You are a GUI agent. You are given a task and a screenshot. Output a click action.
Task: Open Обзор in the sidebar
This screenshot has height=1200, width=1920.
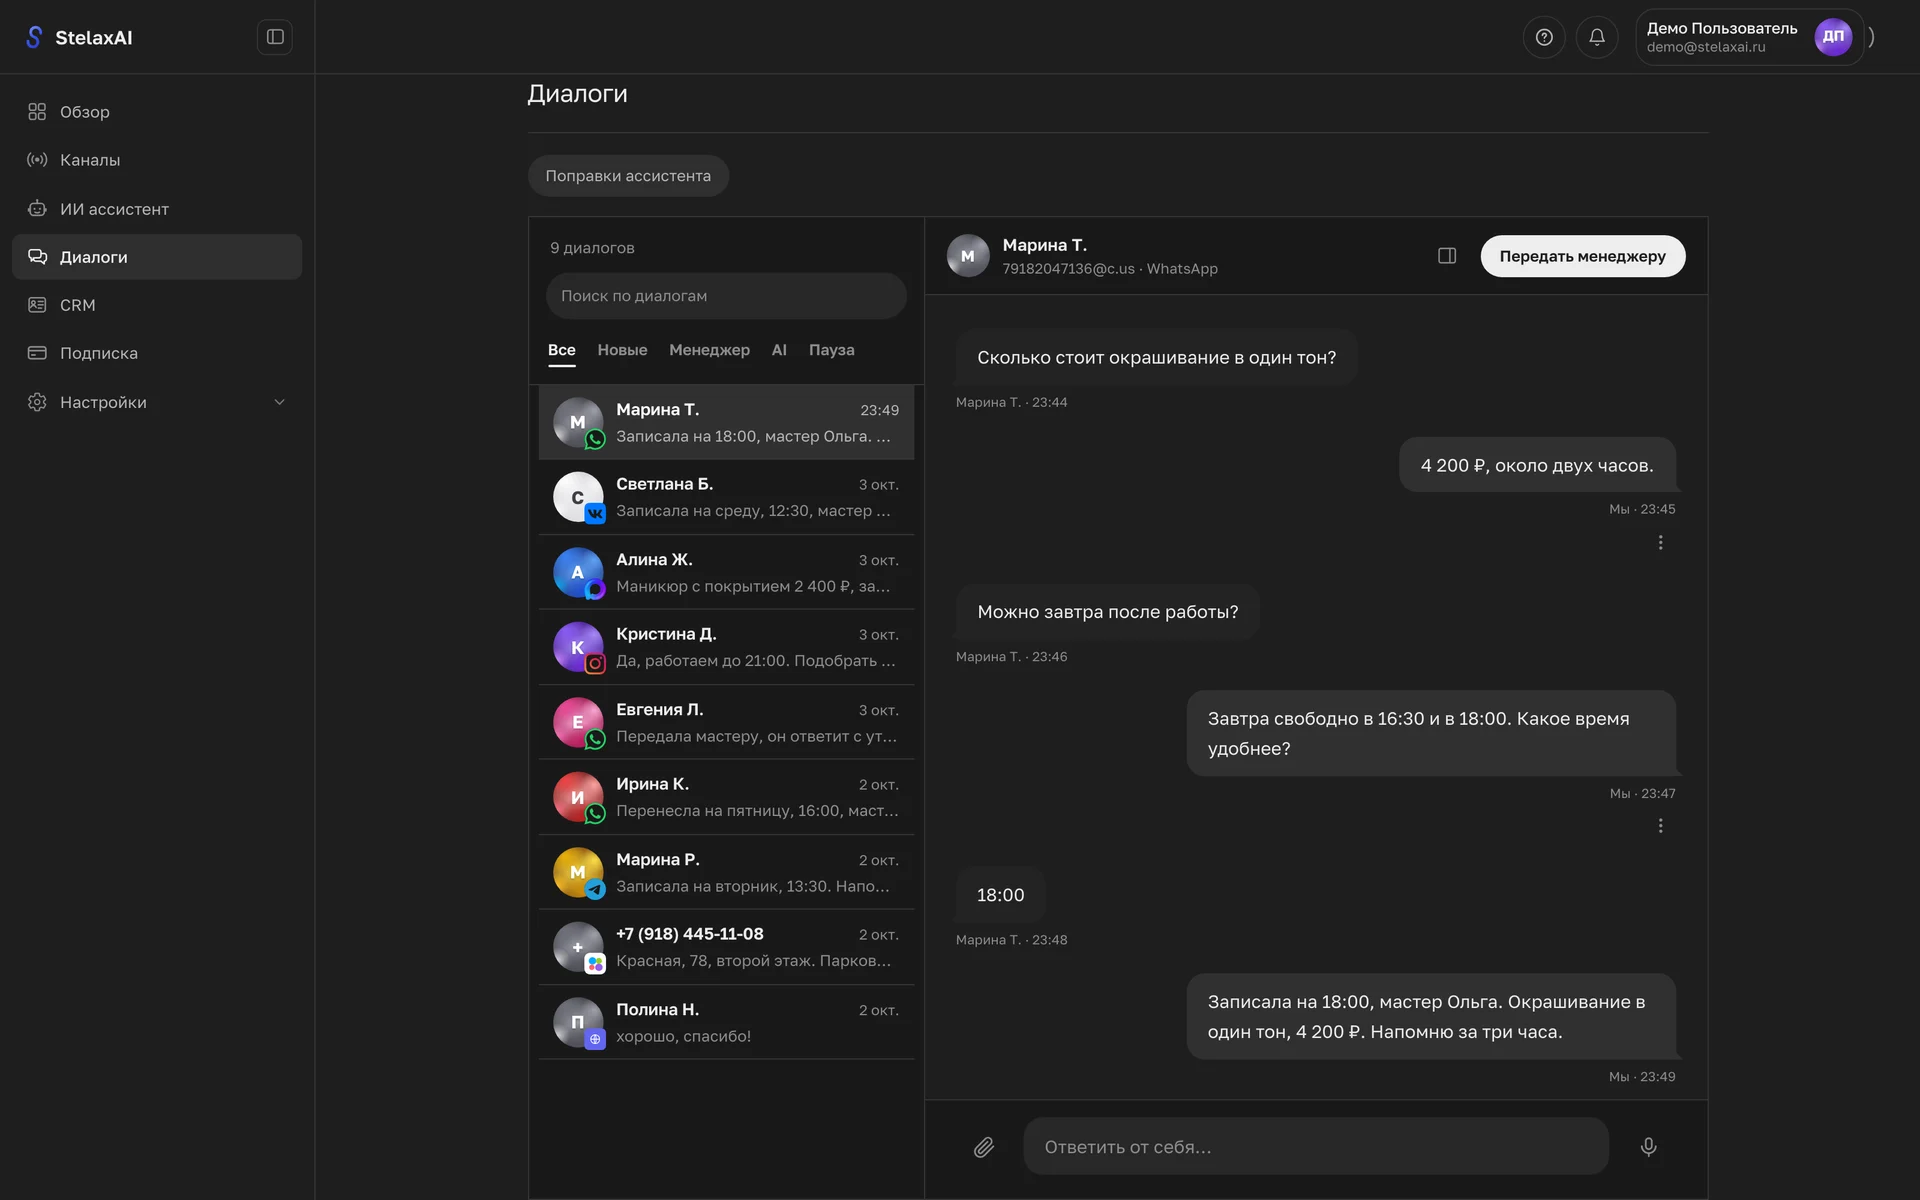coord(157,112)
